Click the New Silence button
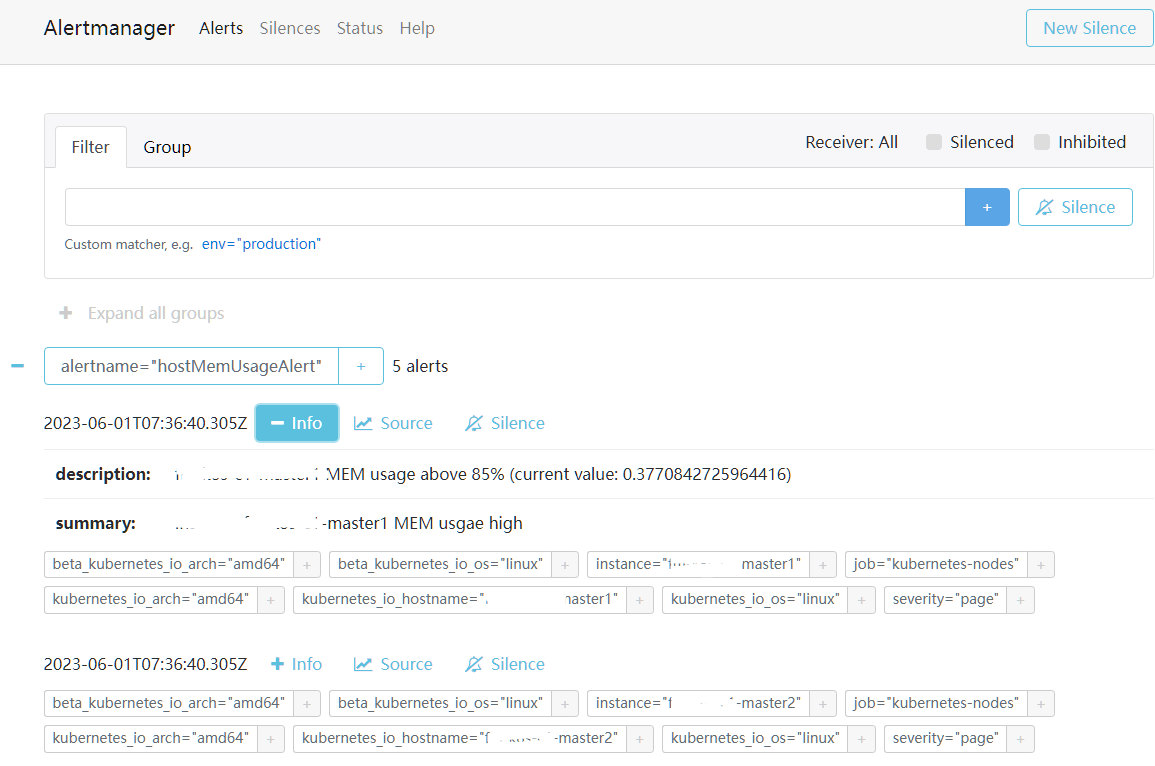Screen dimensions: 1155x766 tap(1089, 28)
